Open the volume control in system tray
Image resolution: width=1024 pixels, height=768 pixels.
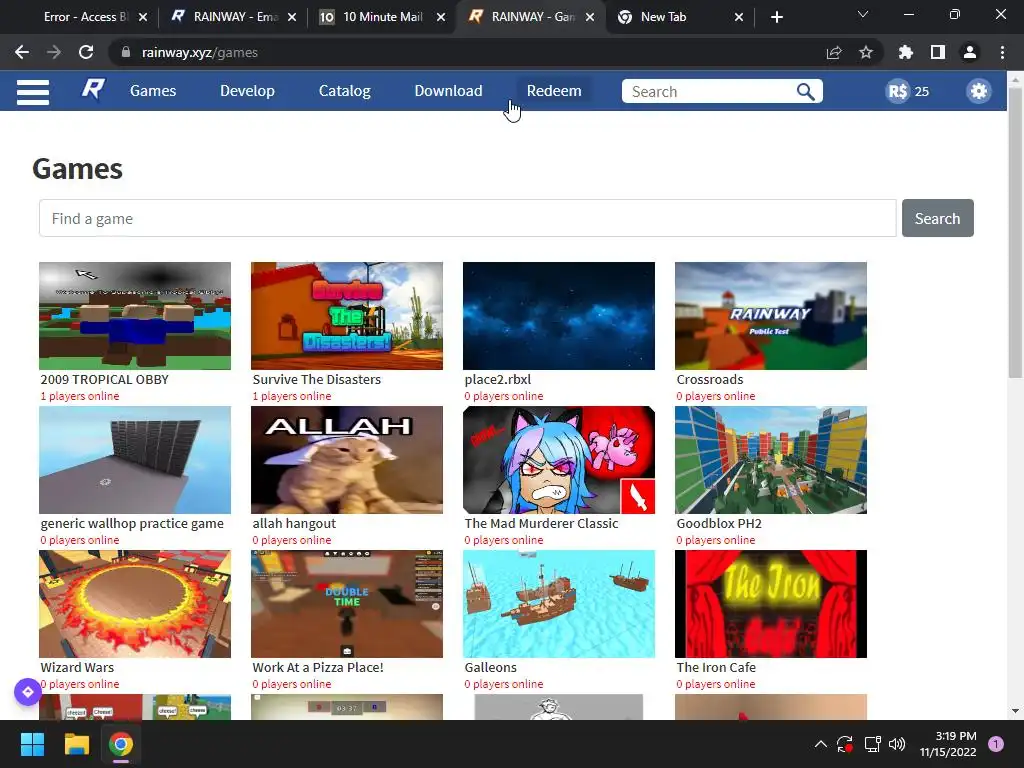(897, 744)
